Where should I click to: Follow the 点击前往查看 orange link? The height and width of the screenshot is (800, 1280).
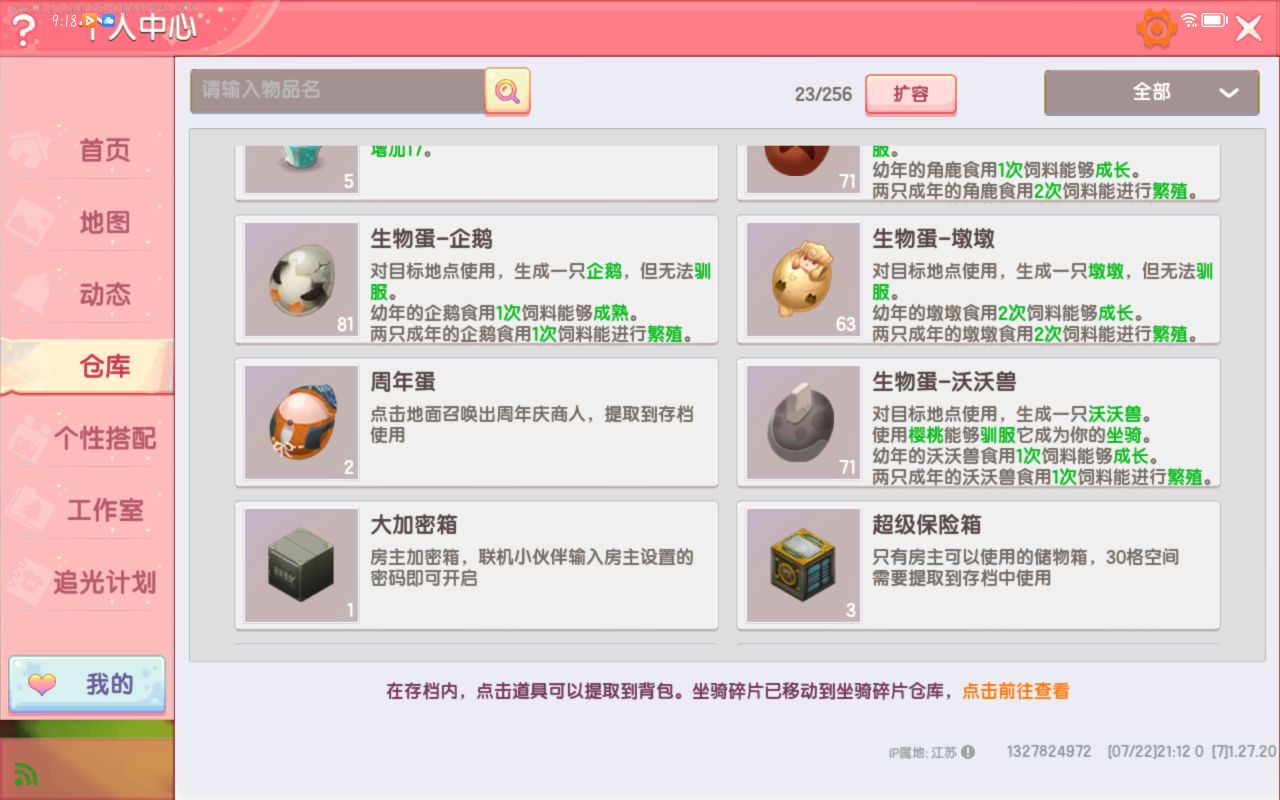click(x=1016, y=691)
